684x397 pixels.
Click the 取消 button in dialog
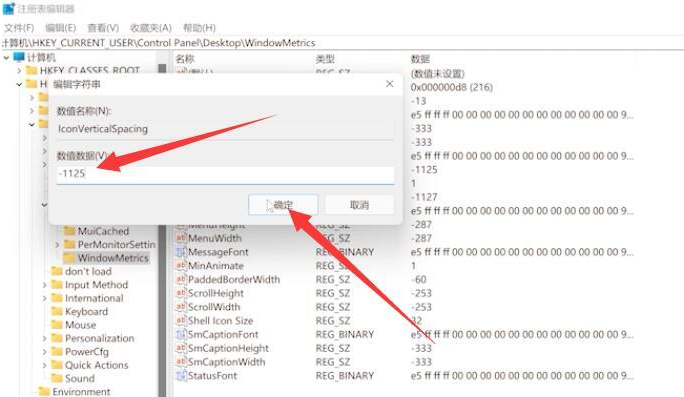359,205
